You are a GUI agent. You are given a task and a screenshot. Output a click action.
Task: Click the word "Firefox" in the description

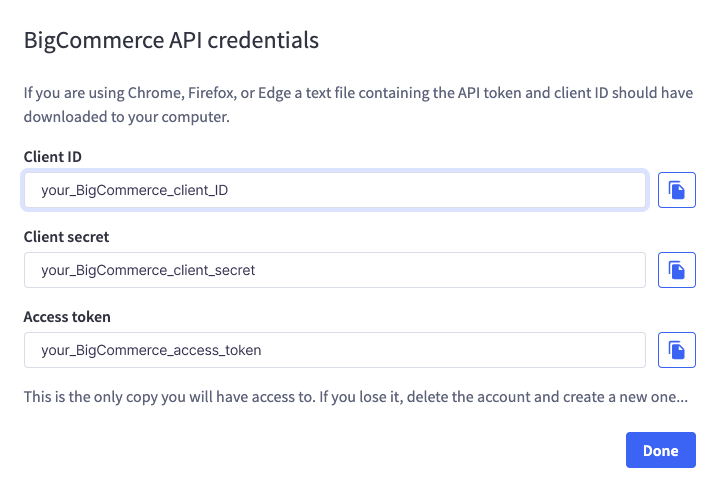(x=211, y=93)
